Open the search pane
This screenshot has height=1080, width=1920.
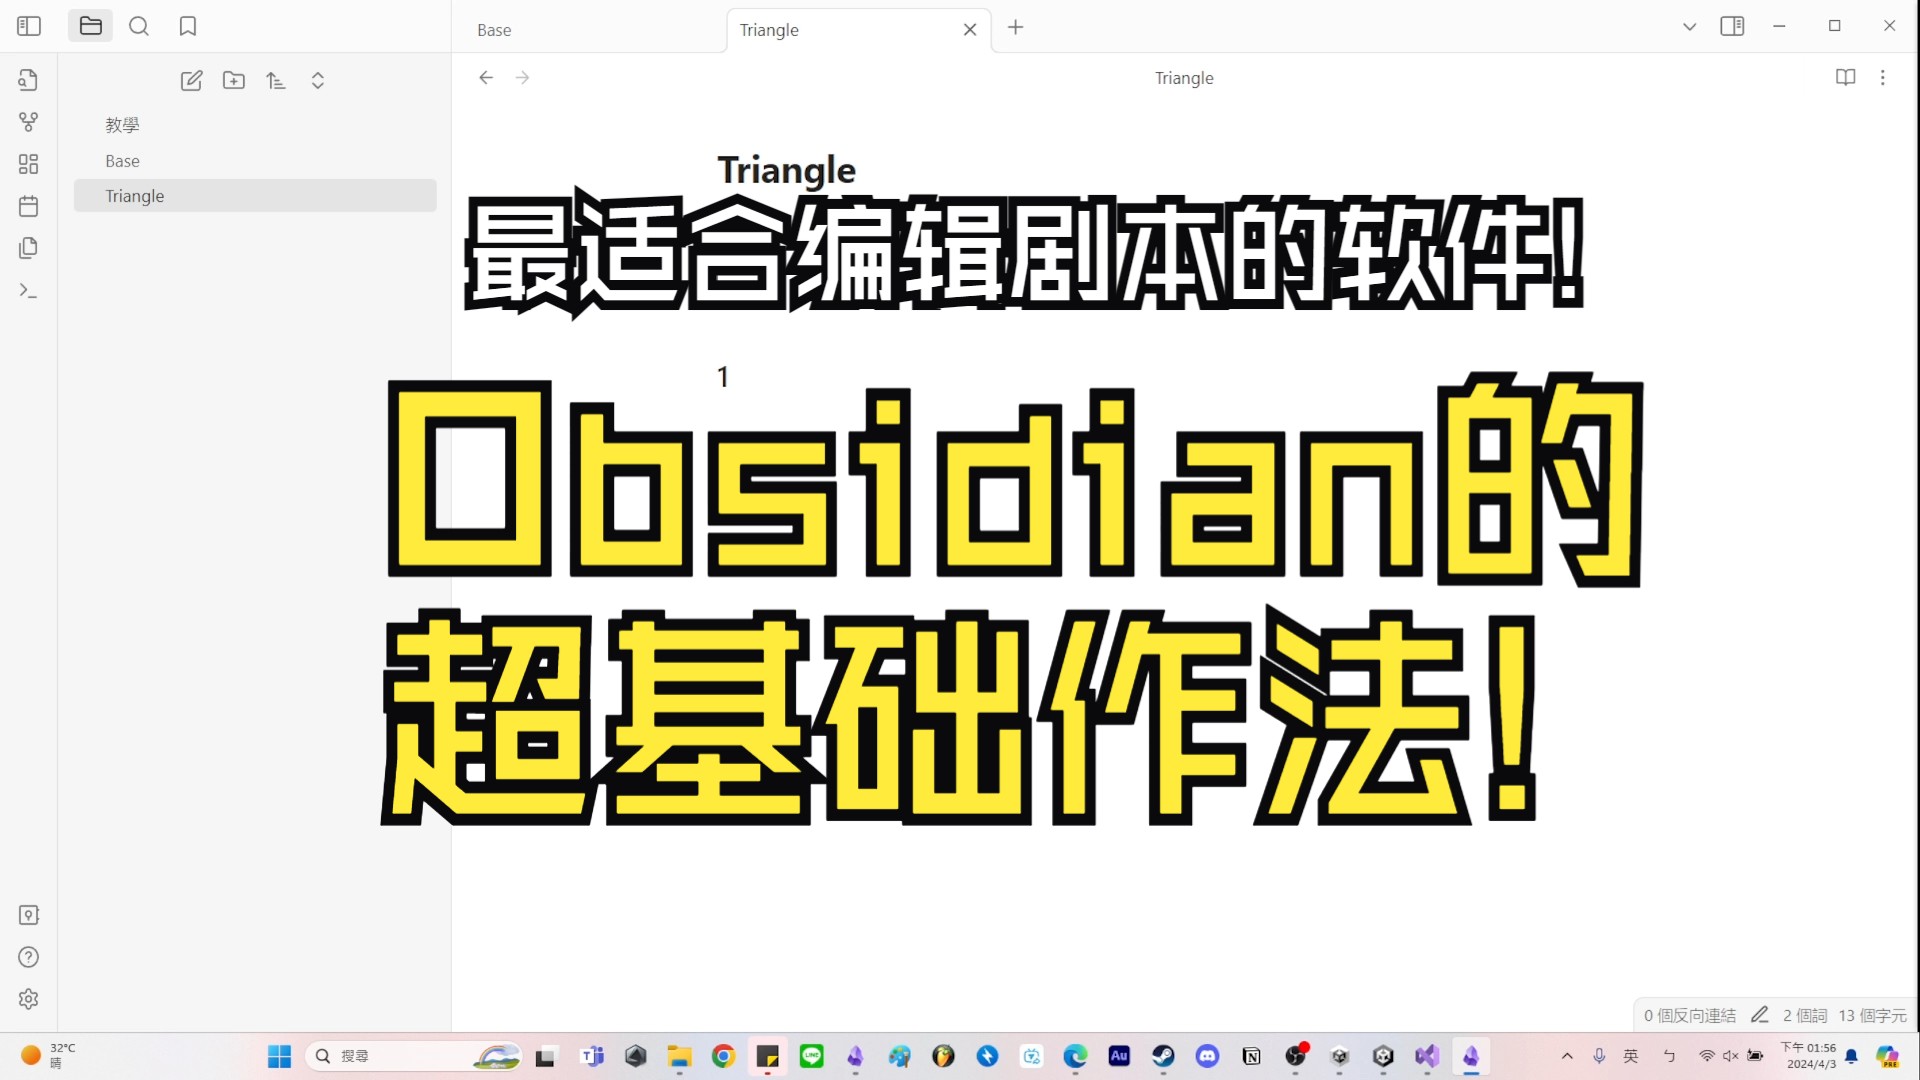click(x=139, y=26)
